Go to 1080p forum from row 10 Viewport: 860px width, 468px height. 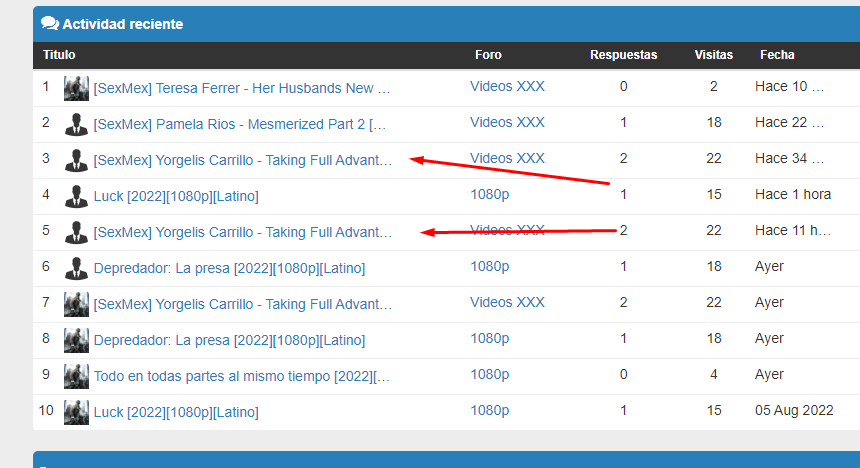point(490,410)
